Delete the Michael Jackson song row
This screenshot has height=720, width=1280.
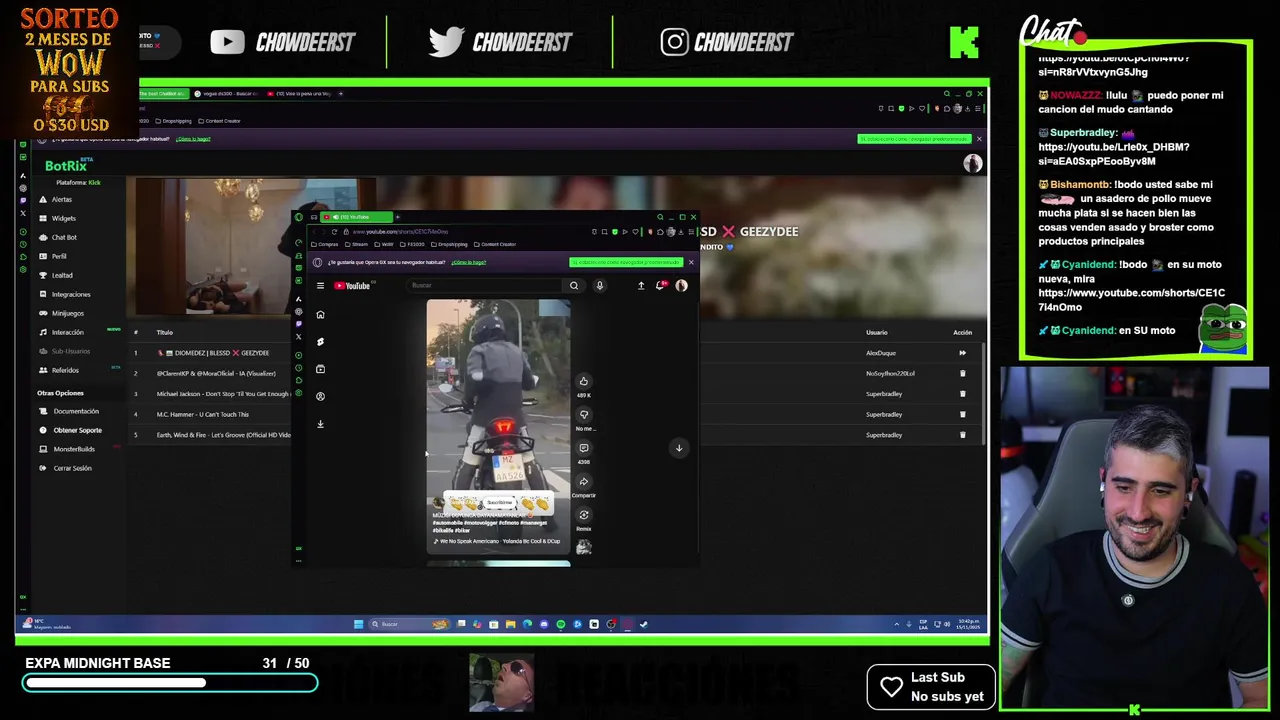[x=963, y=394]
